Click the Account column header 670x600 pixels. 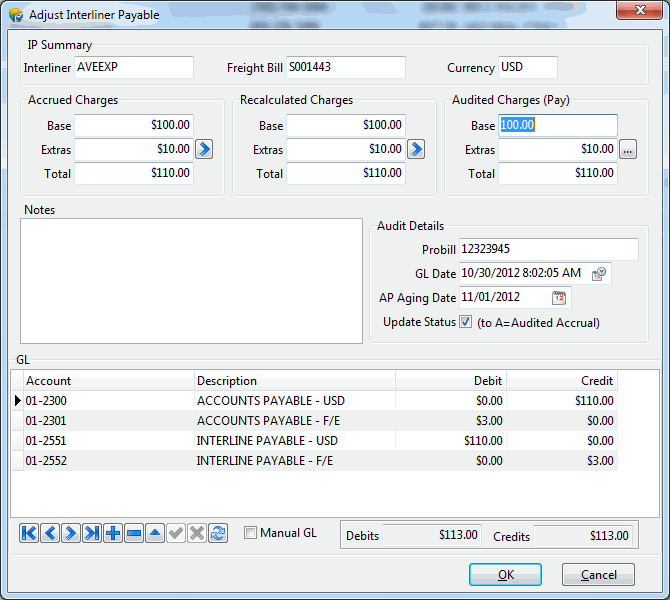pos(109,380)
